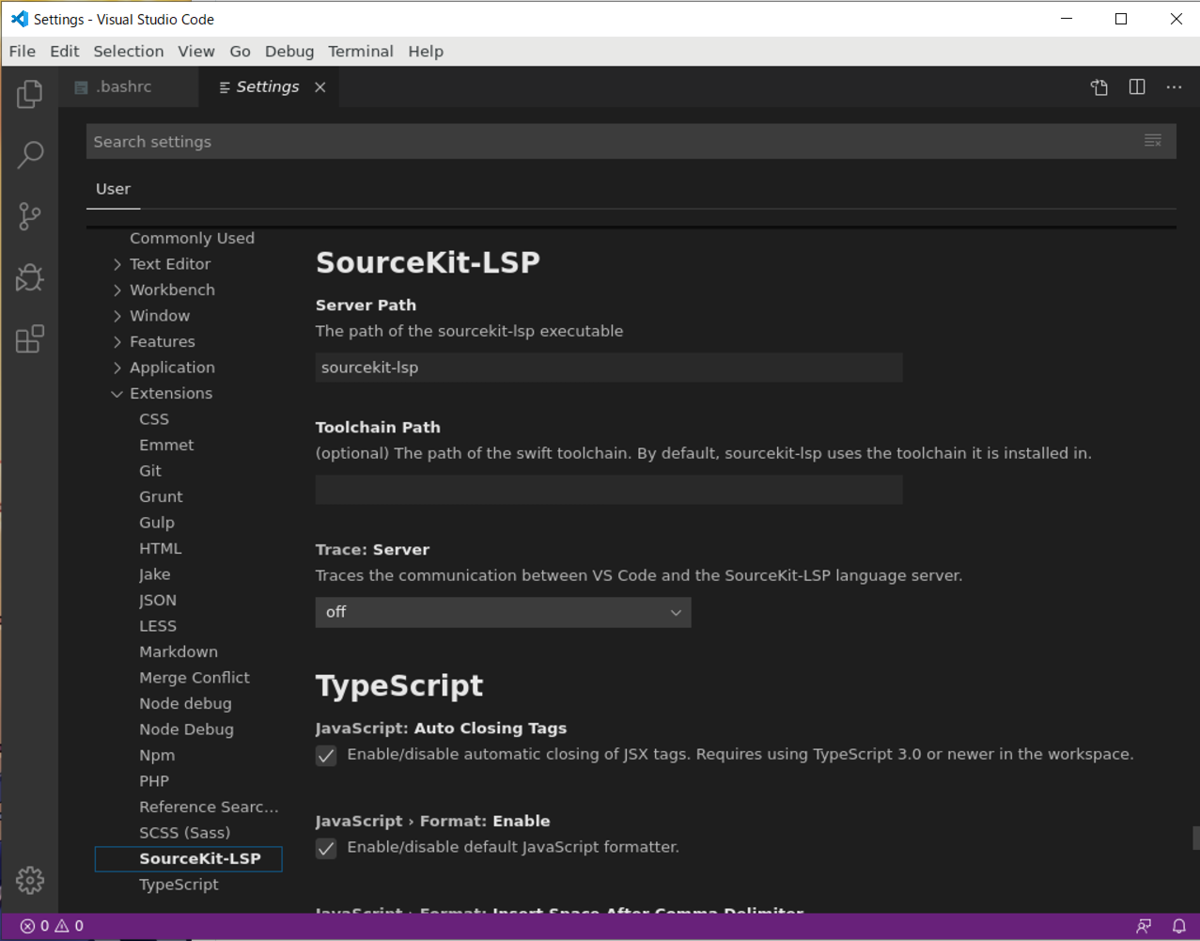Open the Source Control view

[x=30, y=216]
